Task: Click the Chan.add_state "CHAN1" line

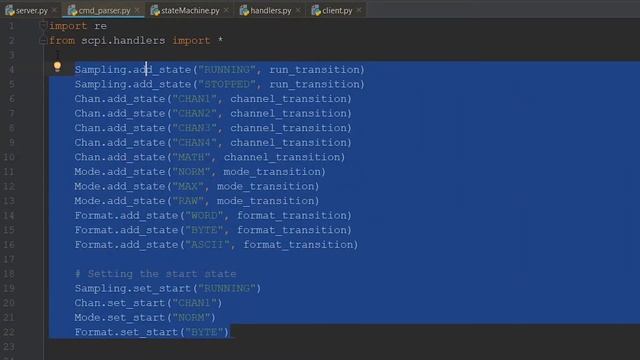Action: click(213, 99)
